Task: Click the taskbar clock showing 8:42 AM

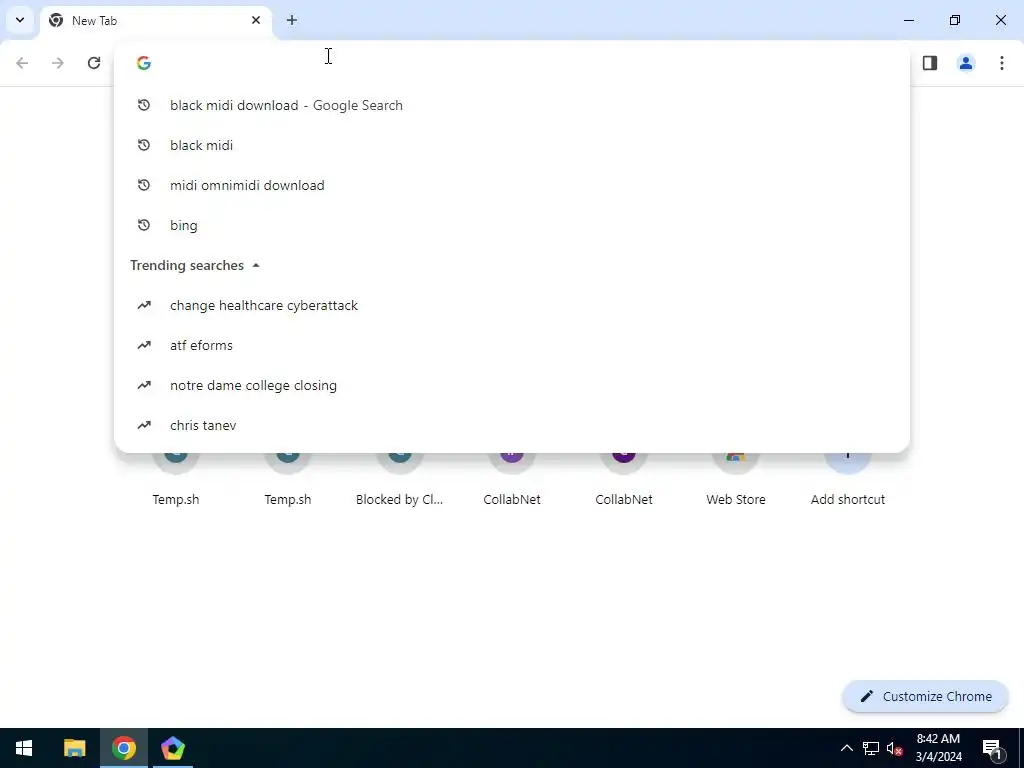Action: [938, 748]
